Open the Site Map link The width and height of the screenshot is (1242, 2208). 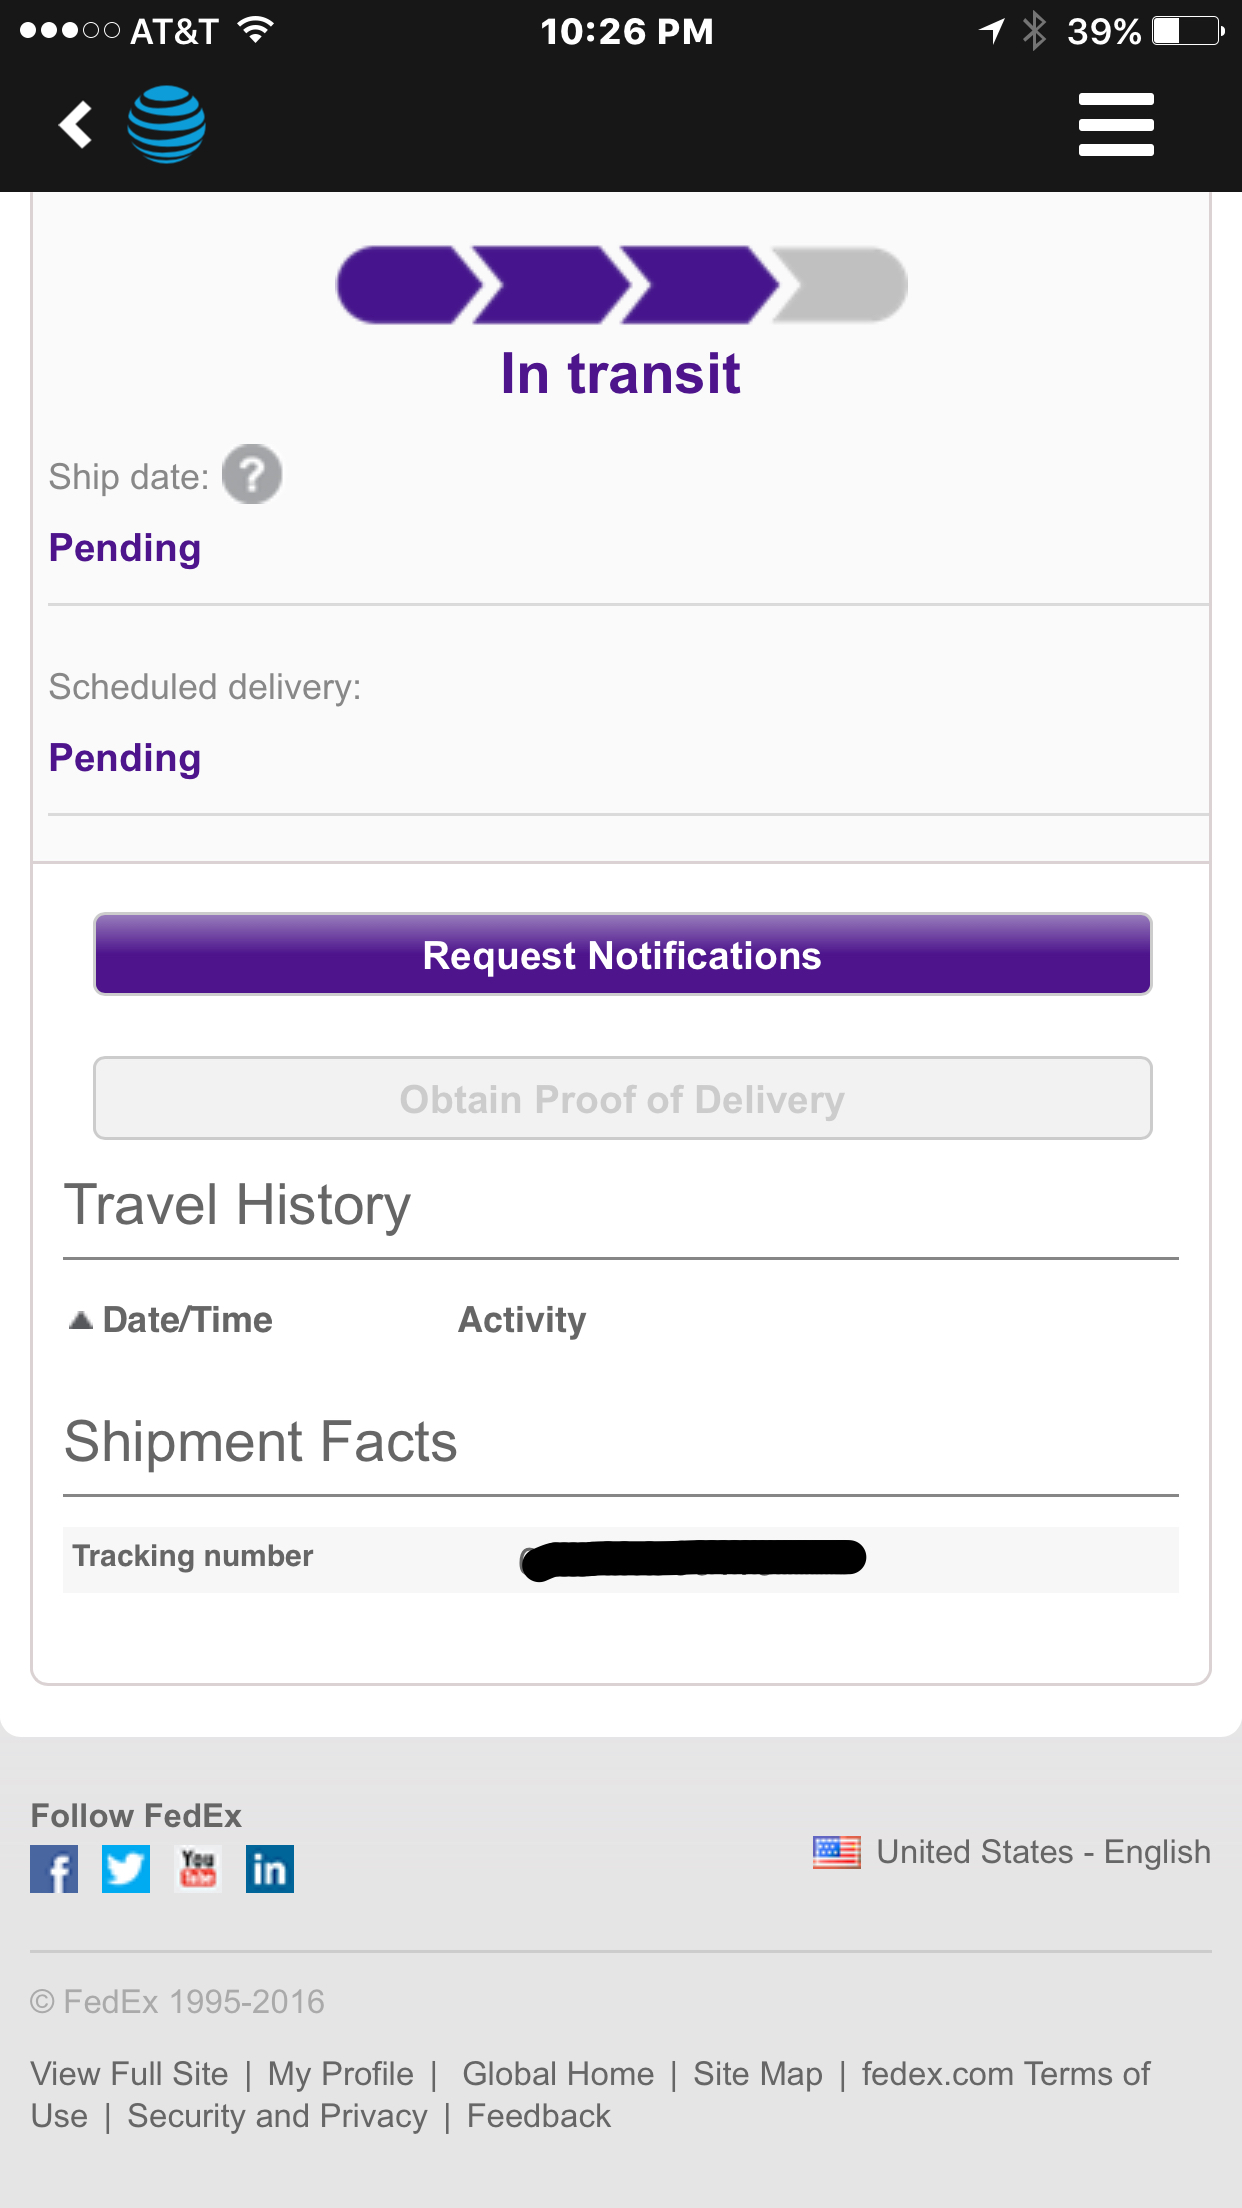click(x=758, y=2073)
